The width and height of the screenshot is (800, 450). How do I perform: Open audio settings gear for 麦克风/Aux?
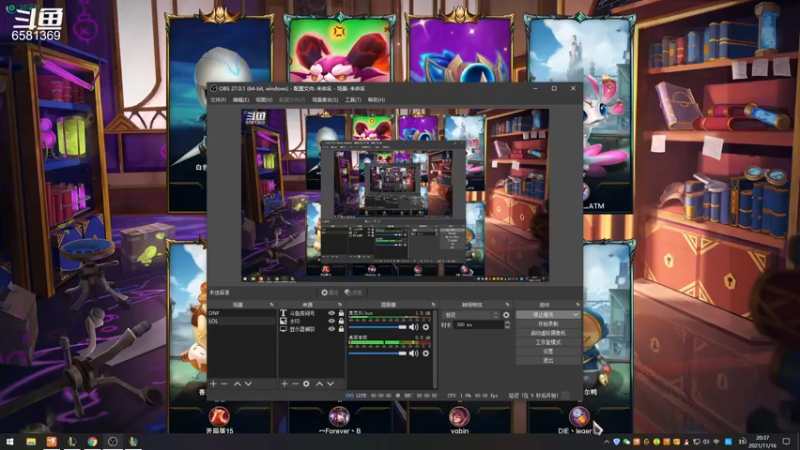click(x=426, y=327)
